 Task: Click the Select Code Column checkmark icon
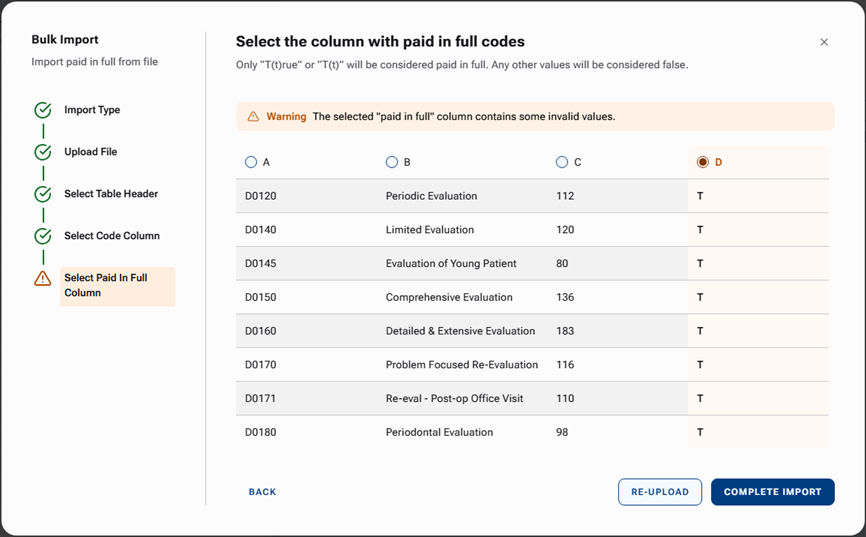(x=43, y=236)
